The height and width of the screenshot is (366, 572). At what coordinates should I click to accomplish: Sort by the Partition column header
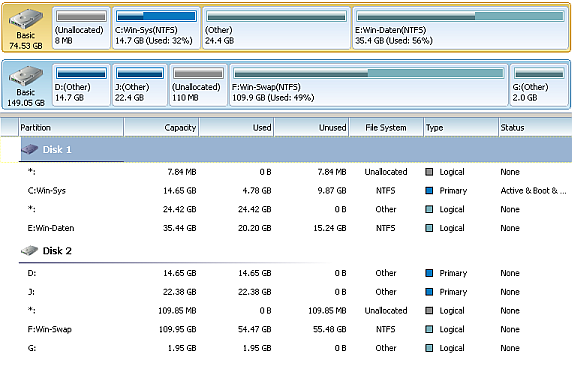coord(71,127)
